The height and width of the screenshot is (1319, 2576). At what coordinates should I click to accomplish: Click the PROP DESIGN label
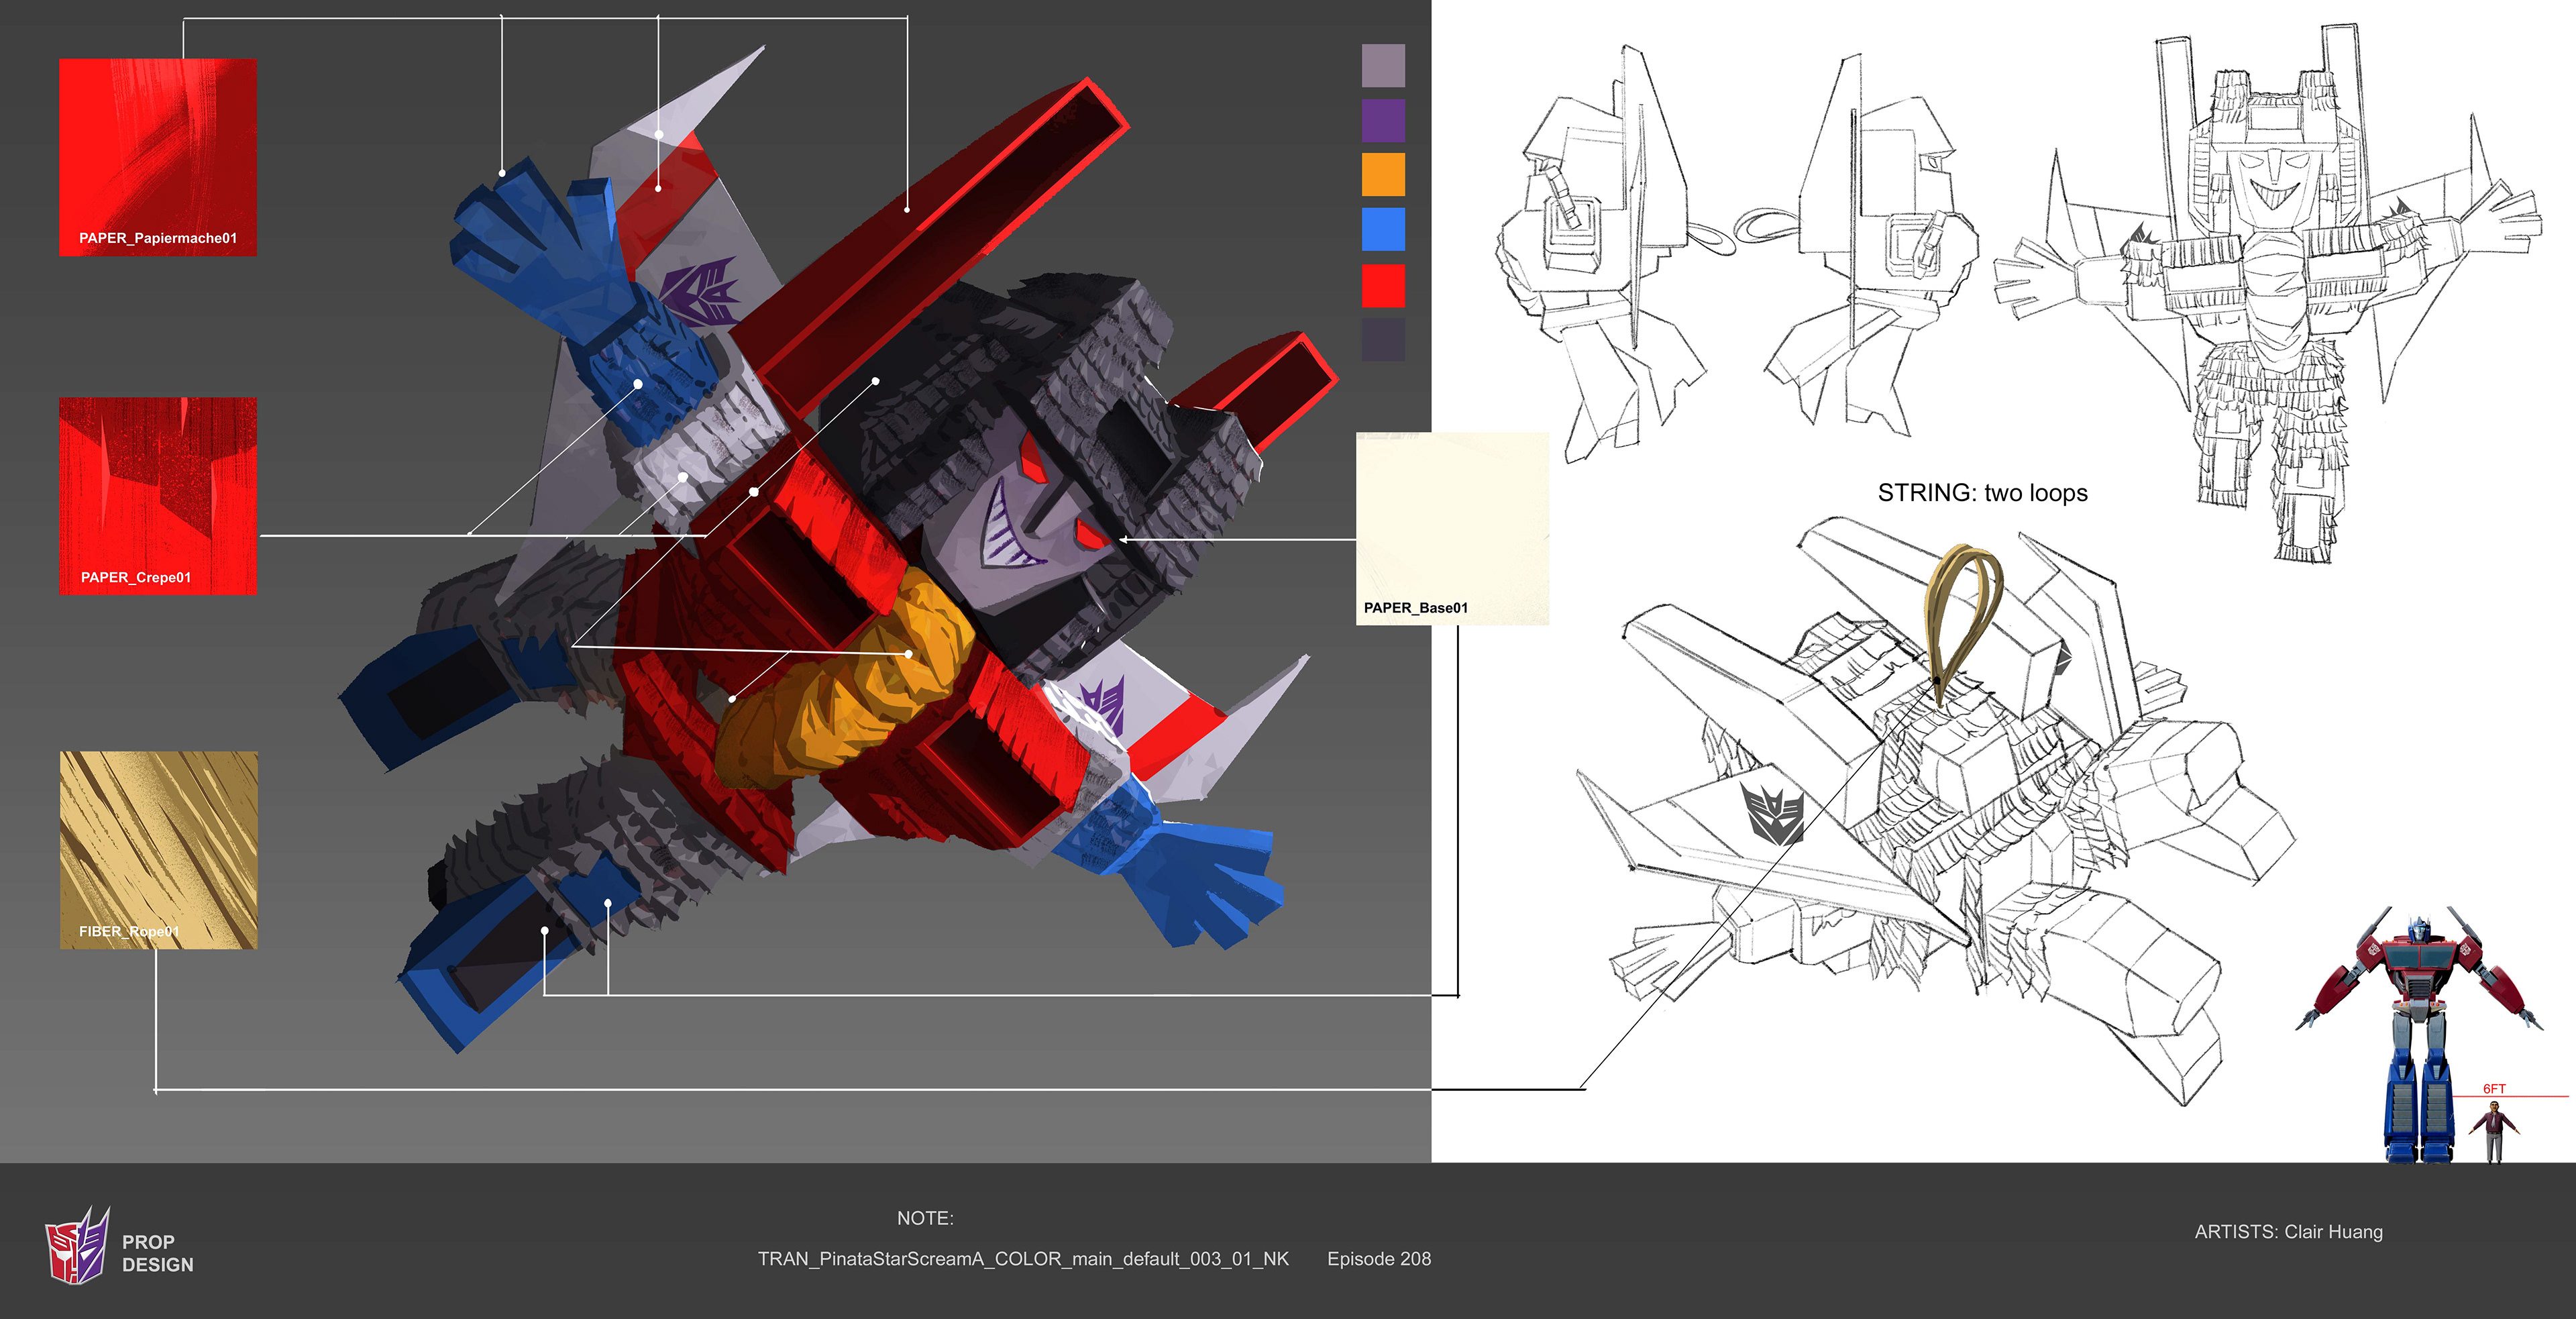click(157, 1253)
